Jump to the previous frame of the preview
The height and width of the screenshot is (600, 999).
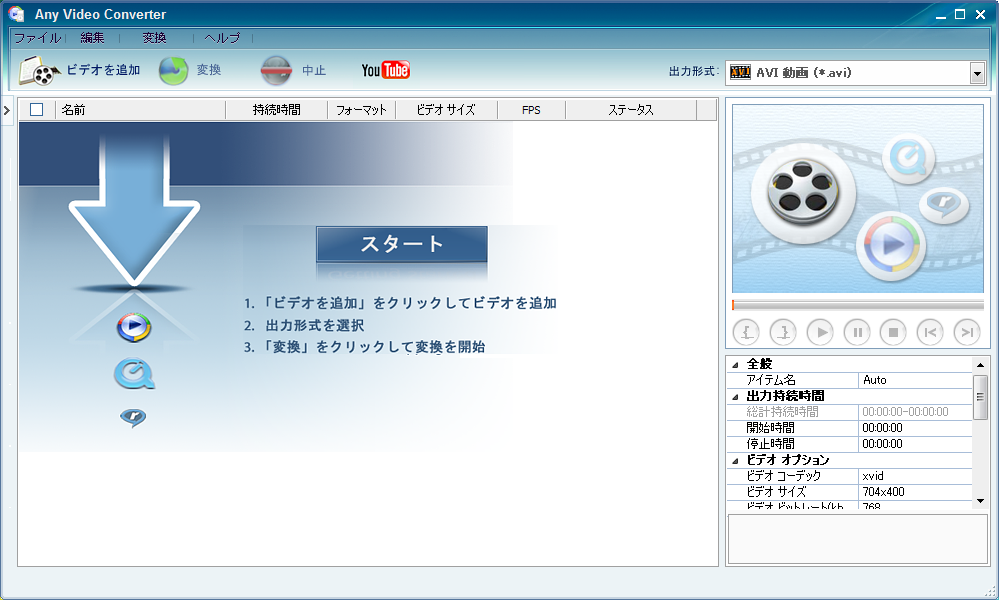(930, 332)
